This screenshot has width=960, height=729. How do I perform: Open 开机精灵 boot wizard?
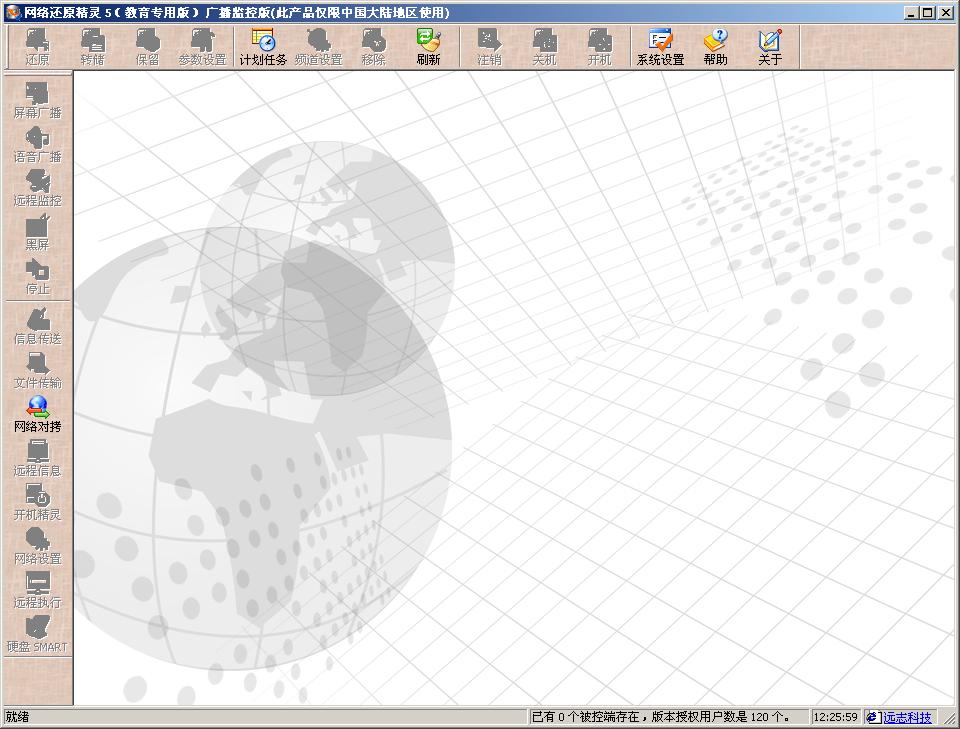coord(37,502)
